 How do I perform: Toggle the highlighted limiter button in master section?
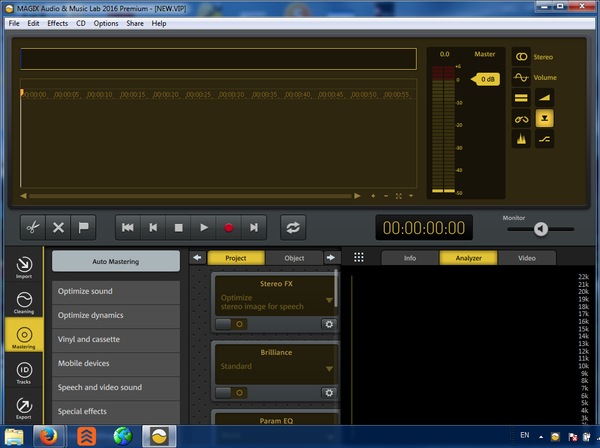coord(547,118)
